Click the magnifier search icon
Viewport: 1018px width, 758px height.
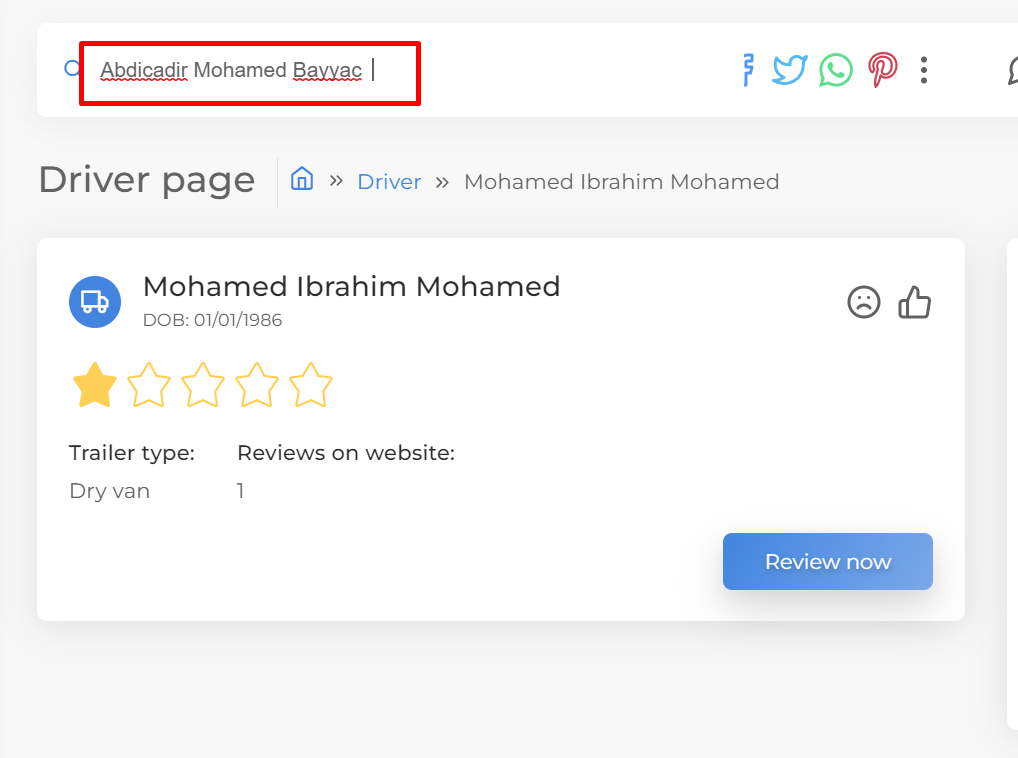tap(72, 69)
